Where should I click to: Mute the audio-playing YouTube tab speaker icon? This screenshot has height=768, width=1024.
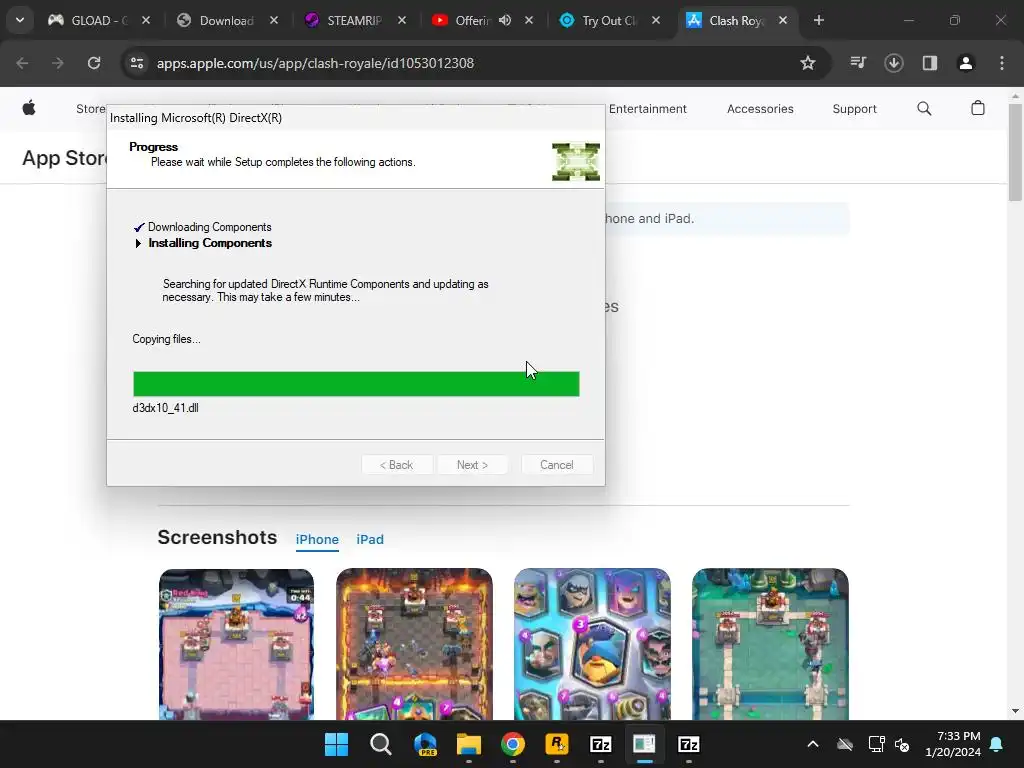coord(505,20)
